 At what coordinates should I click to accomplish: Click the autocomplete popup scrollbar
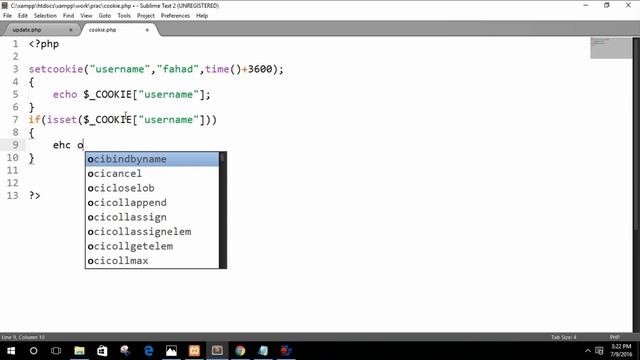point(222,210)
